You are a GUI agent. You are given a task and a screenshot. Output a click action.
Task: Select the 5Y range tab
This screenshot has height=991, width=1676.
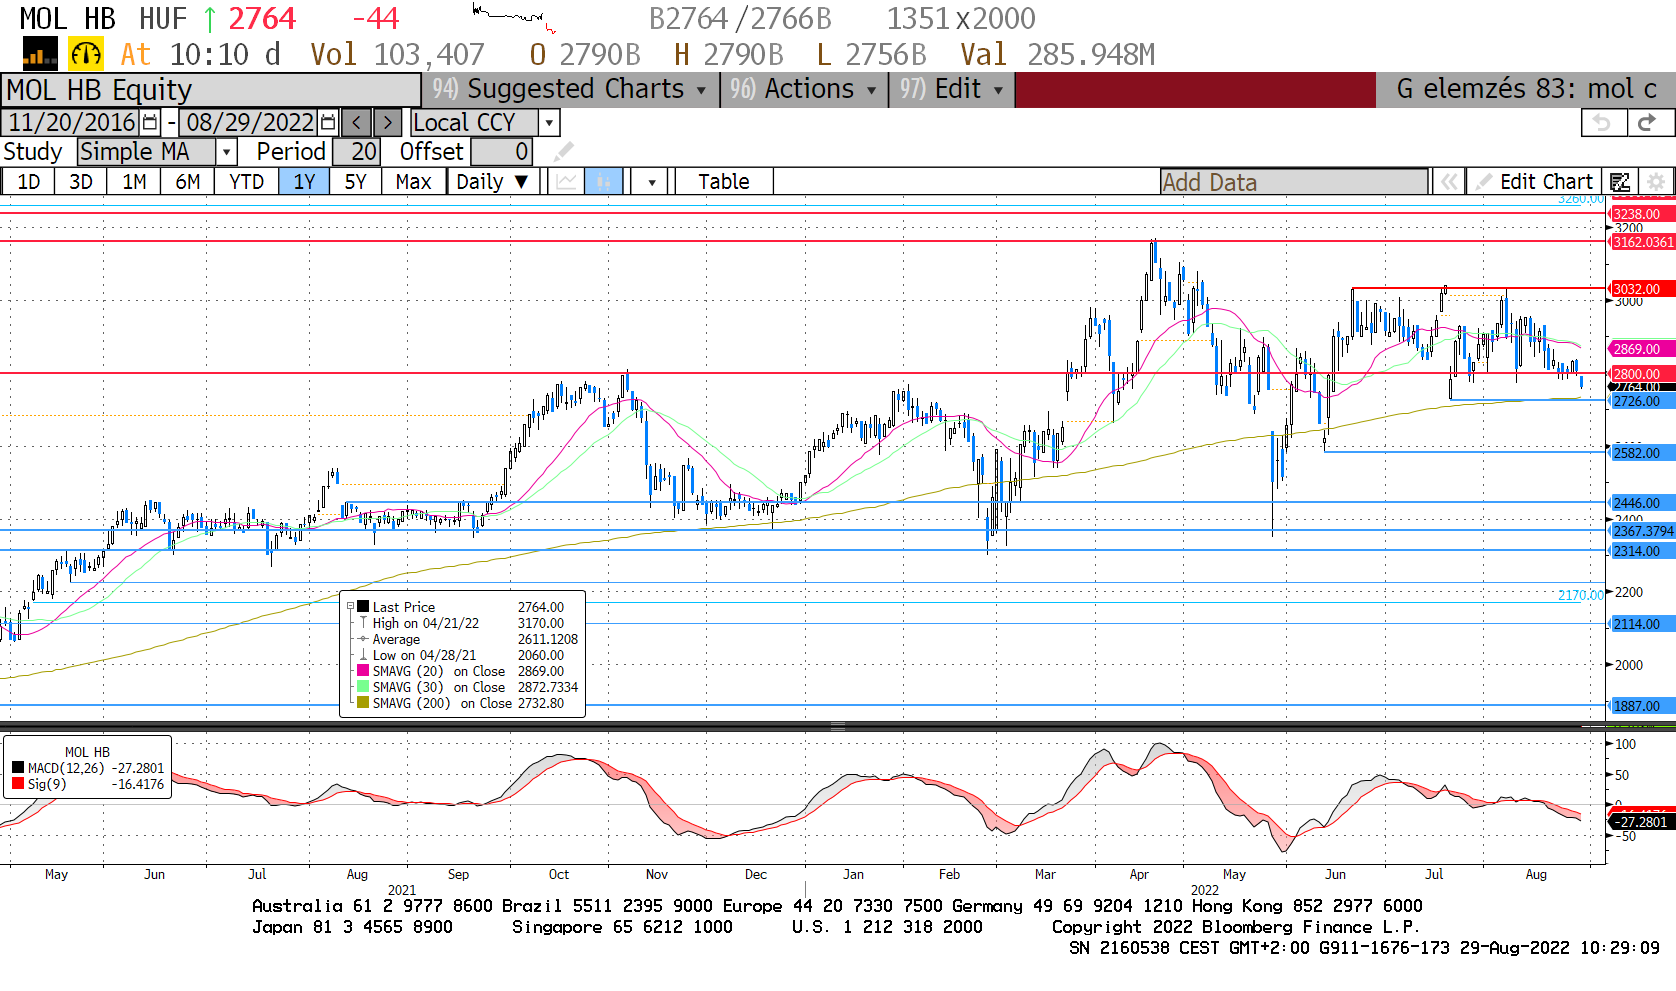[355, 181]
